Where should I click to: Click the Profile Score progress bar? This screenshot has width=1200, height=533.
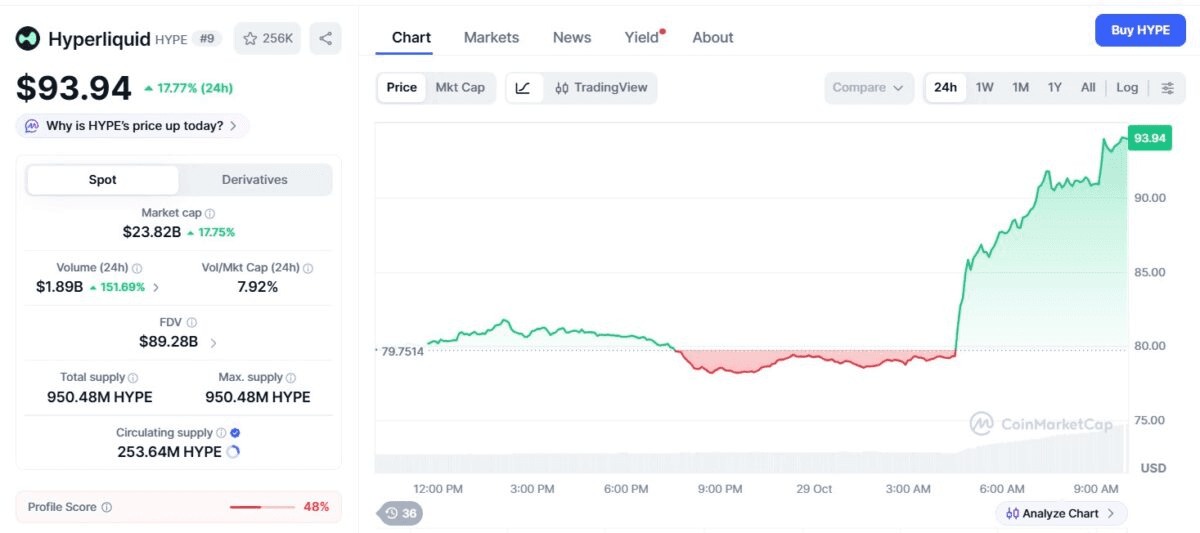click(262, 508)
